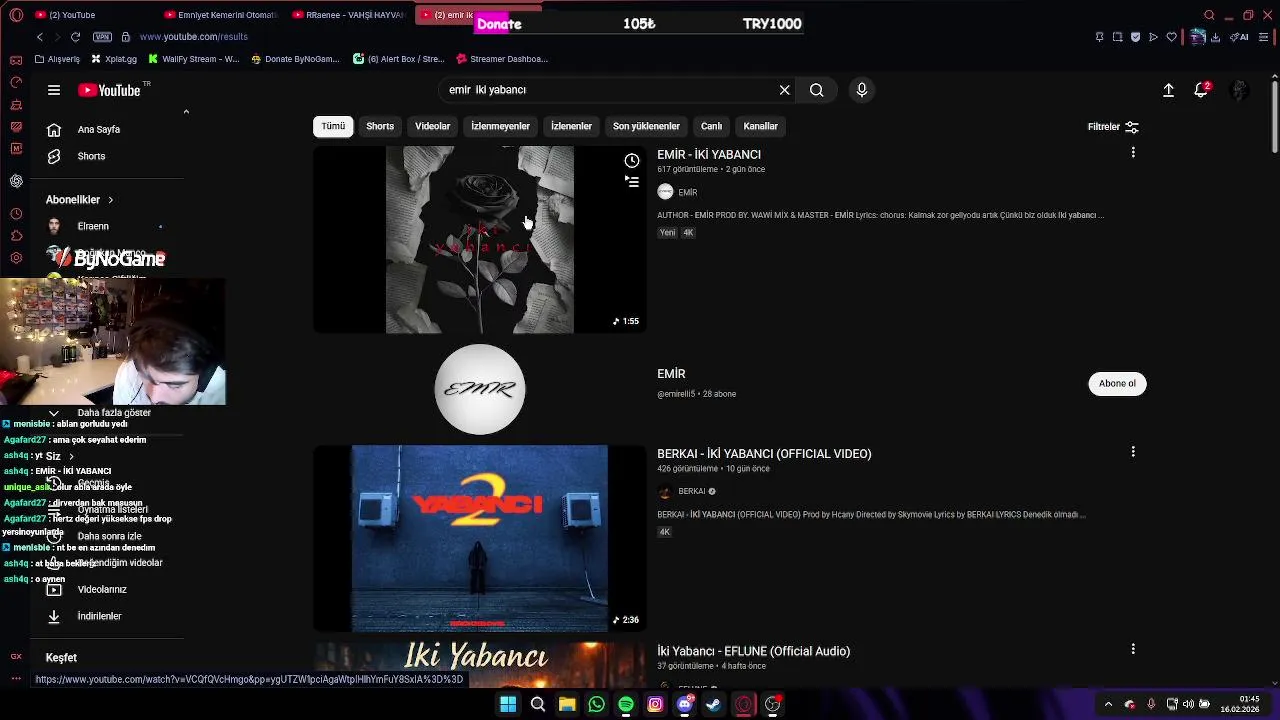Start voice search with the microphone
This screenshot has height=720, width=1280.
click(862, 90)
